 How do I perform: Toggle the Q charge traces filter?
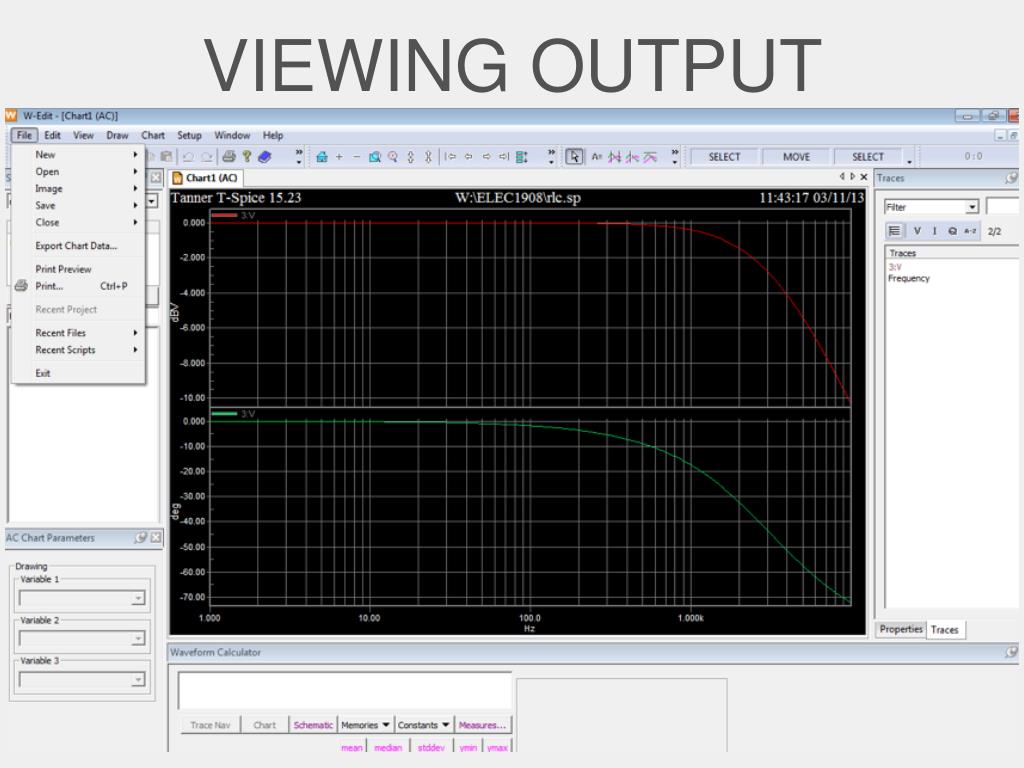point(952,231)
